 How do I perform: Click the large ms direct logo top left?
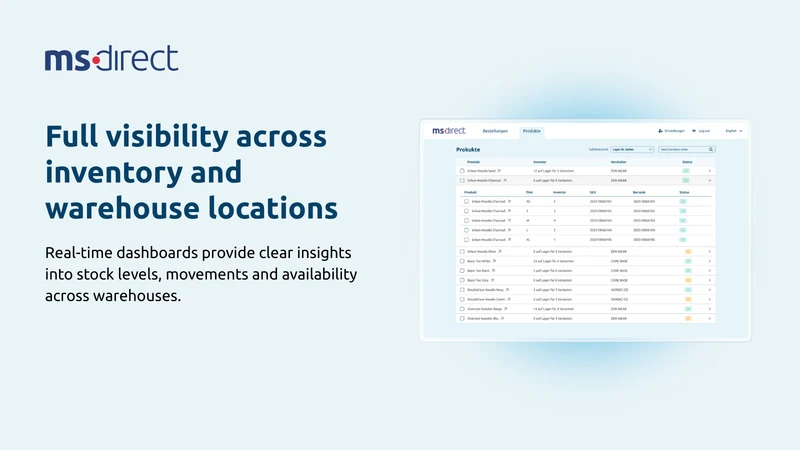click(x=111, y=58)
